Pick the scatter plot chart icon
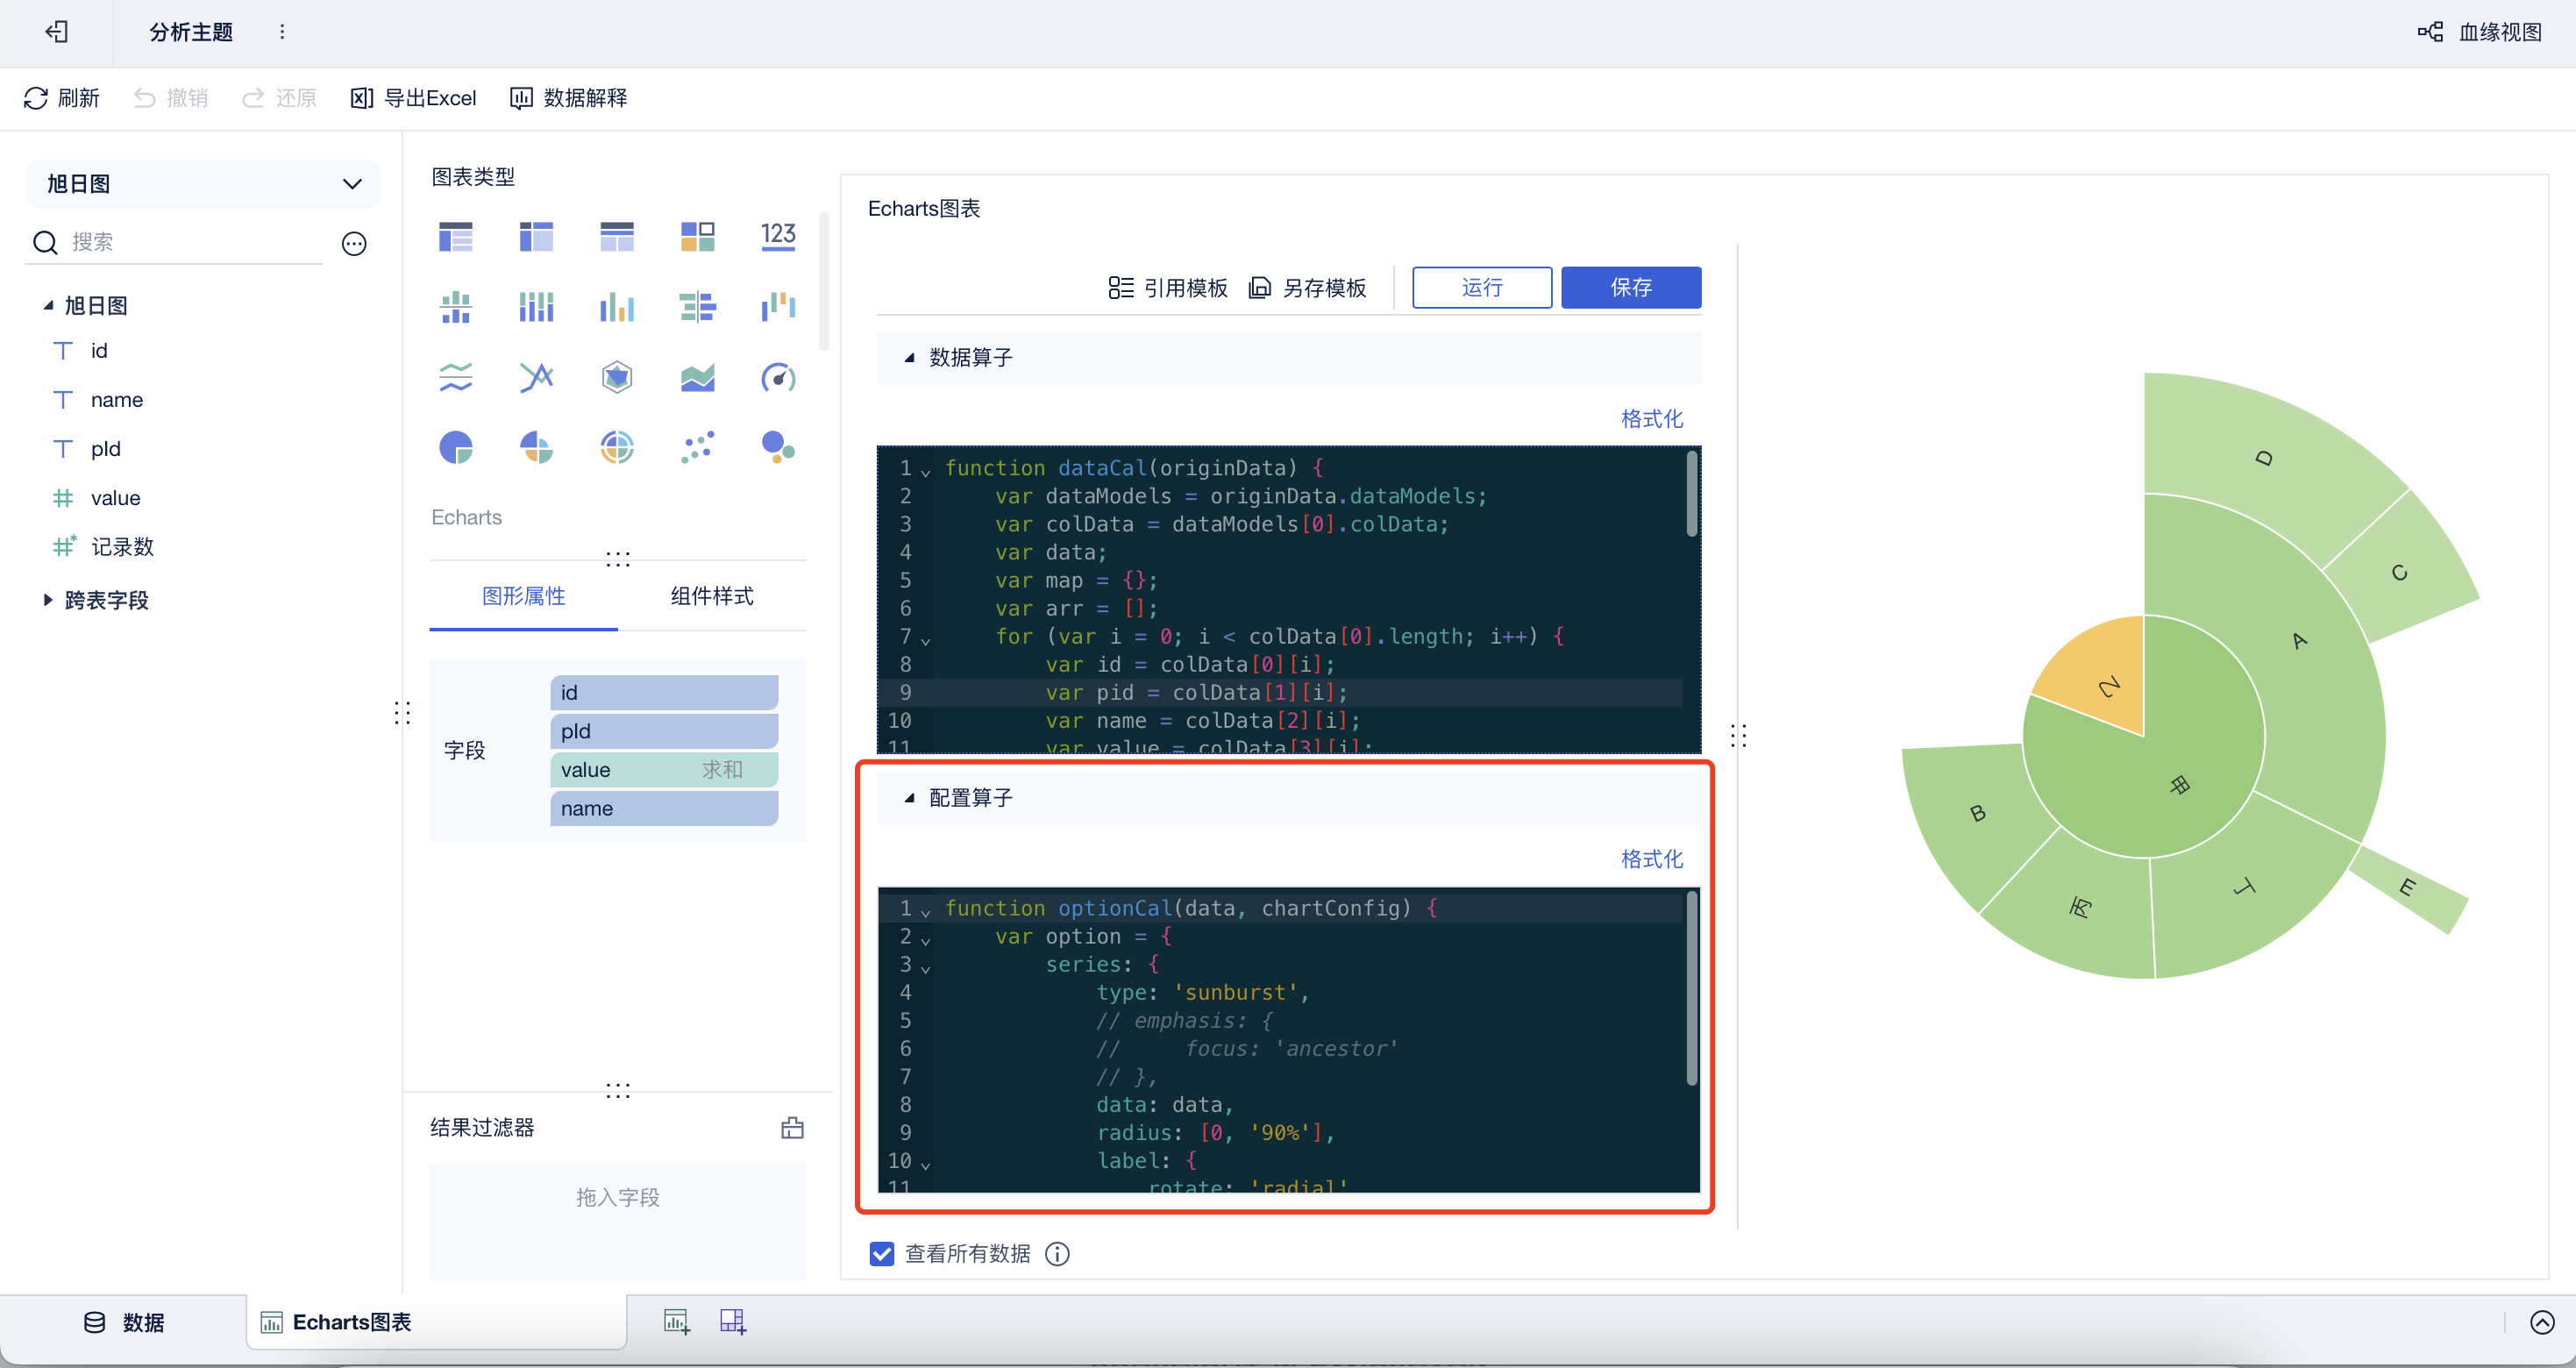This screenshot has width=2576, height=1368. 697,447
